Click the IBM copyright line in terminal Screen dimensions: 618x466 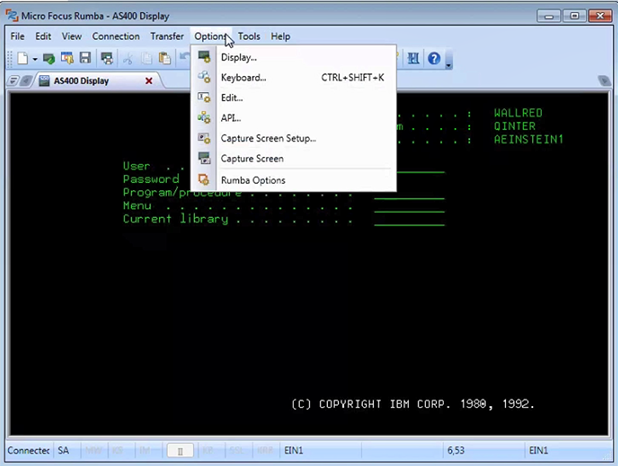tap(413, 404)
